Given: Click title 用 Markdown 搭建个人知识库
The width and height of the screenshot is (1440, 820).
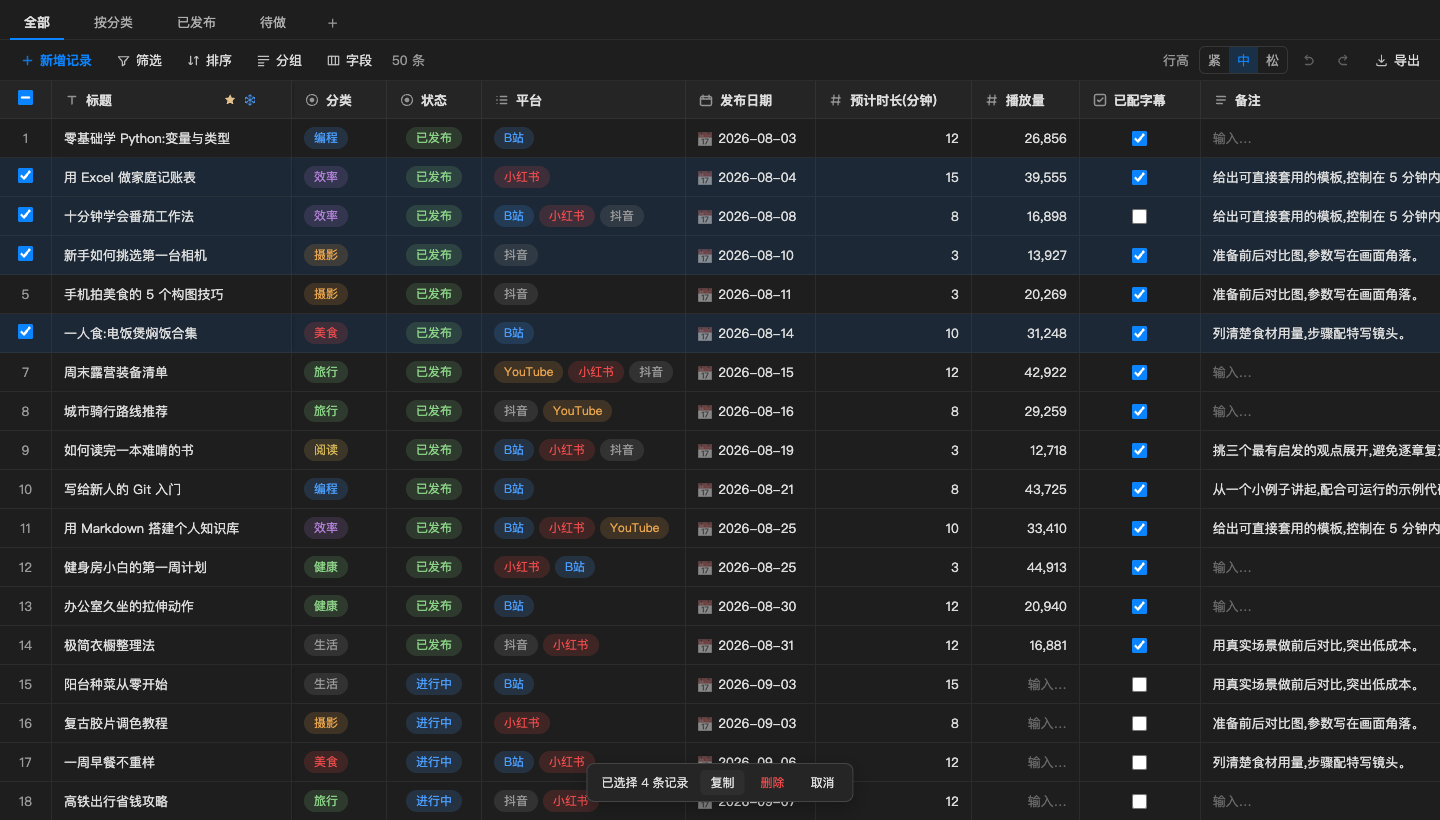Looking at the screenshot, I should 152,529.
